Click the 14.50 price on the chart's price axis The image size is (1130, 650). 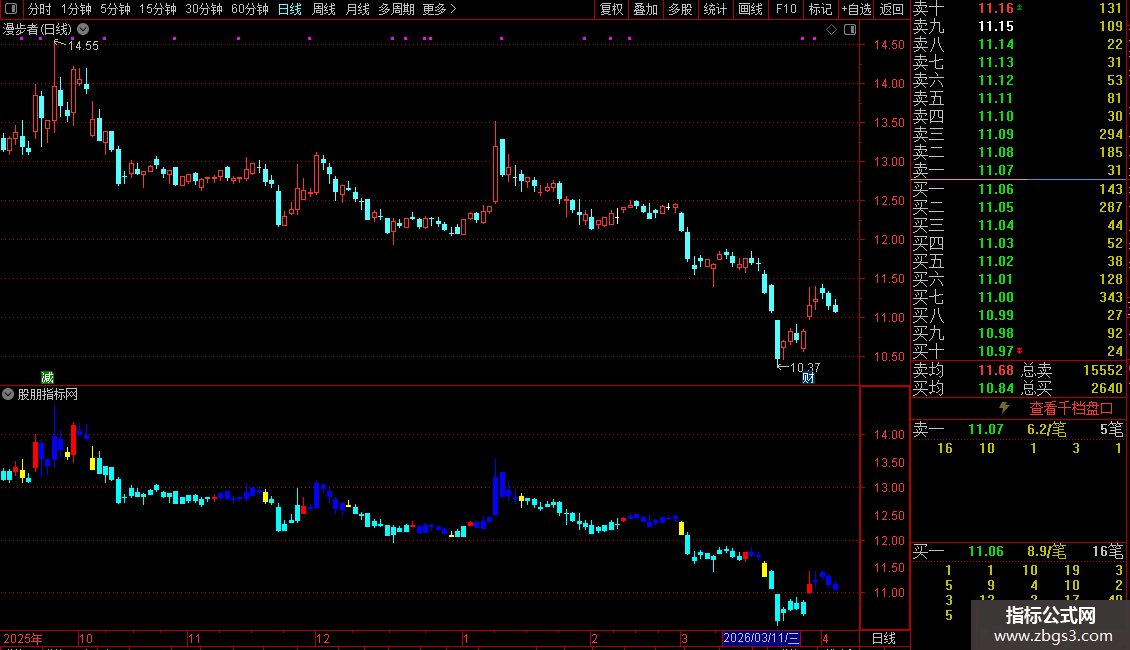(889, 45)
